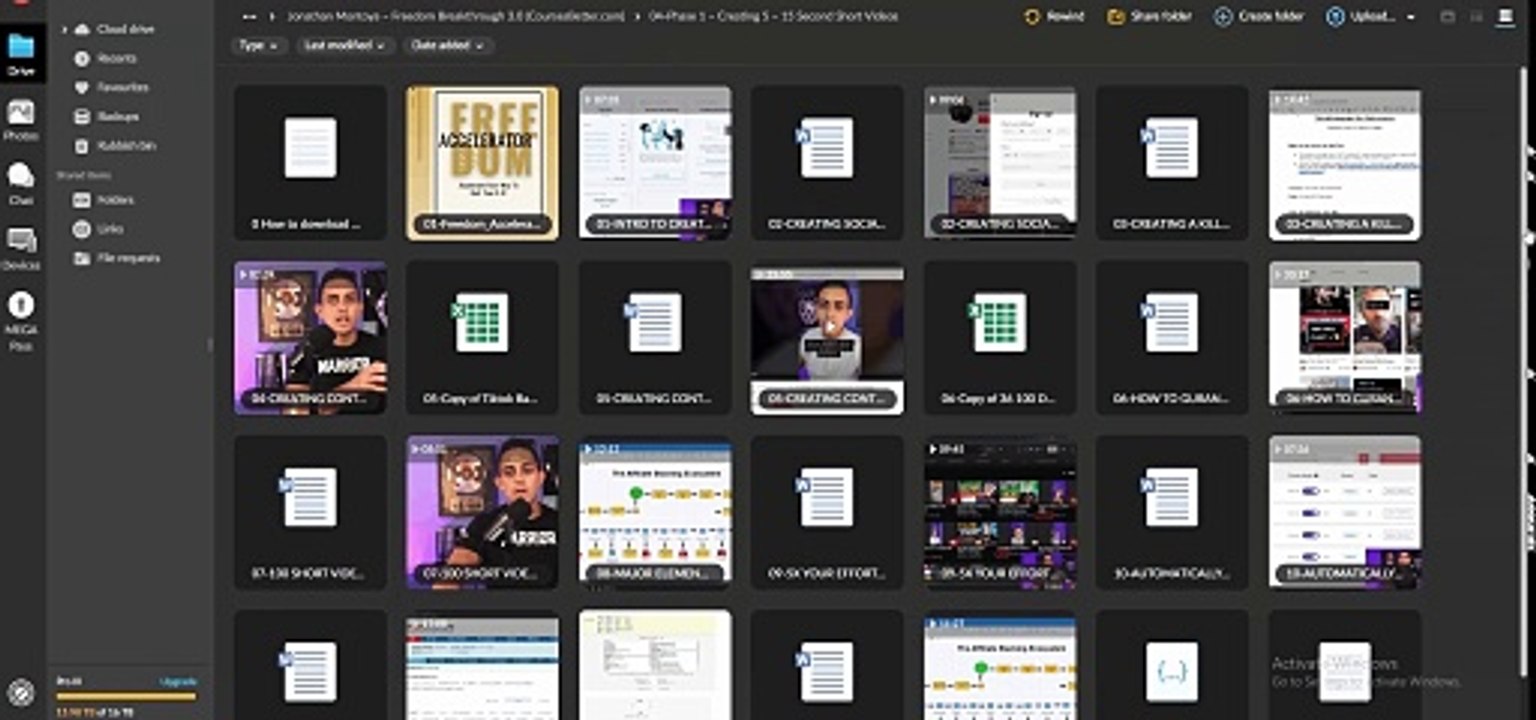Image resolution: width=1536 pixels, height=720 pixels.
Task: Select the 06-Copy of 24 100 spreadsheet
Action: 1000,337
